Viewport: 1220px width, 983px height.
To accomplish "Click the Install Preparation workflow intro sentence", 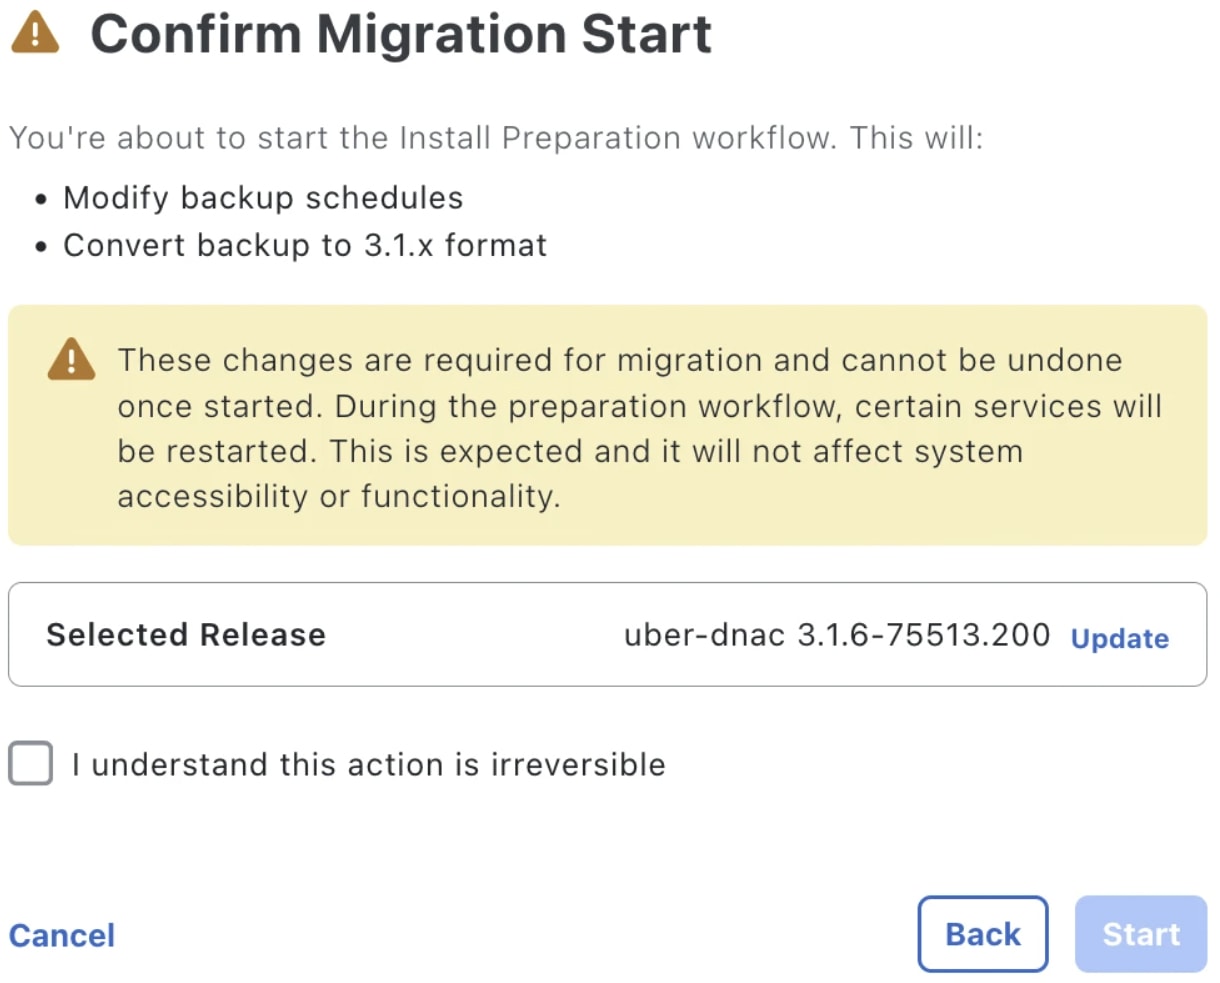I will (x=496, y=138).
